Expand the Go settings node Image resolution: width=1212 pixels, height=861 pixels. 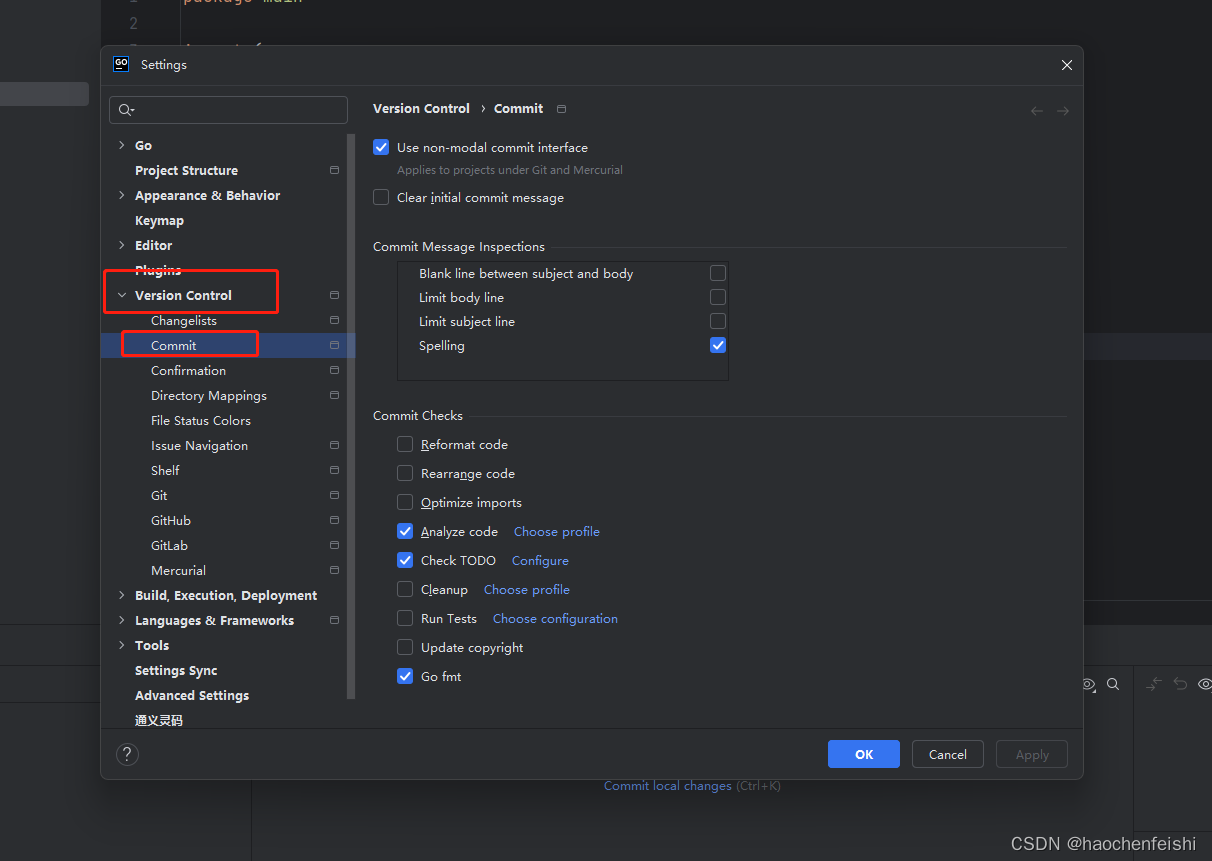point(122,145)
